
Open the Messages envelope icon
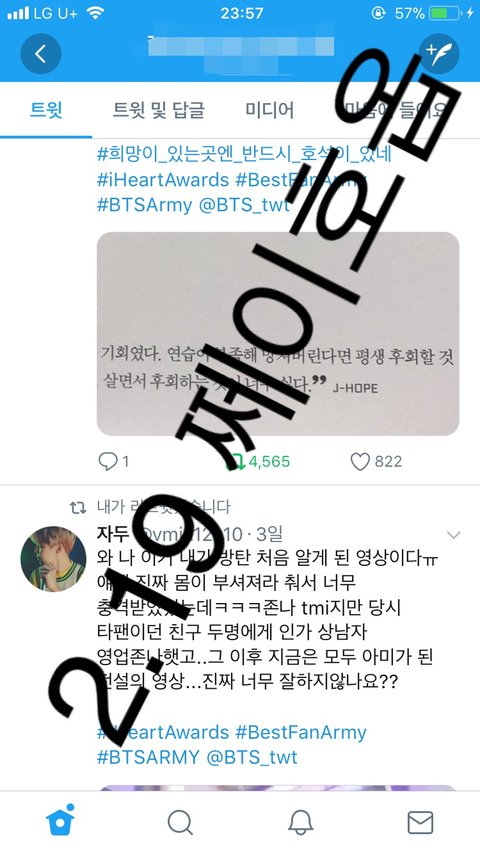coord(421,822)
